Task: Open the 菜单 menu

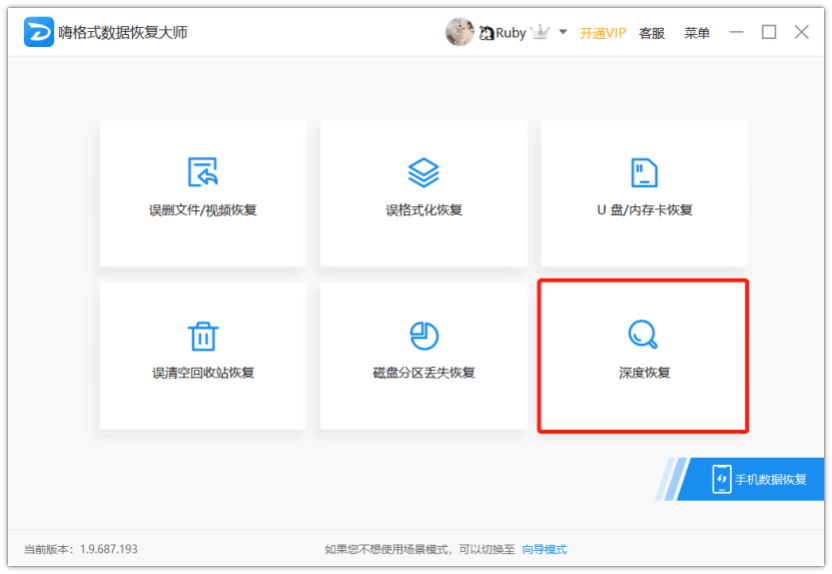Action: 697,33
